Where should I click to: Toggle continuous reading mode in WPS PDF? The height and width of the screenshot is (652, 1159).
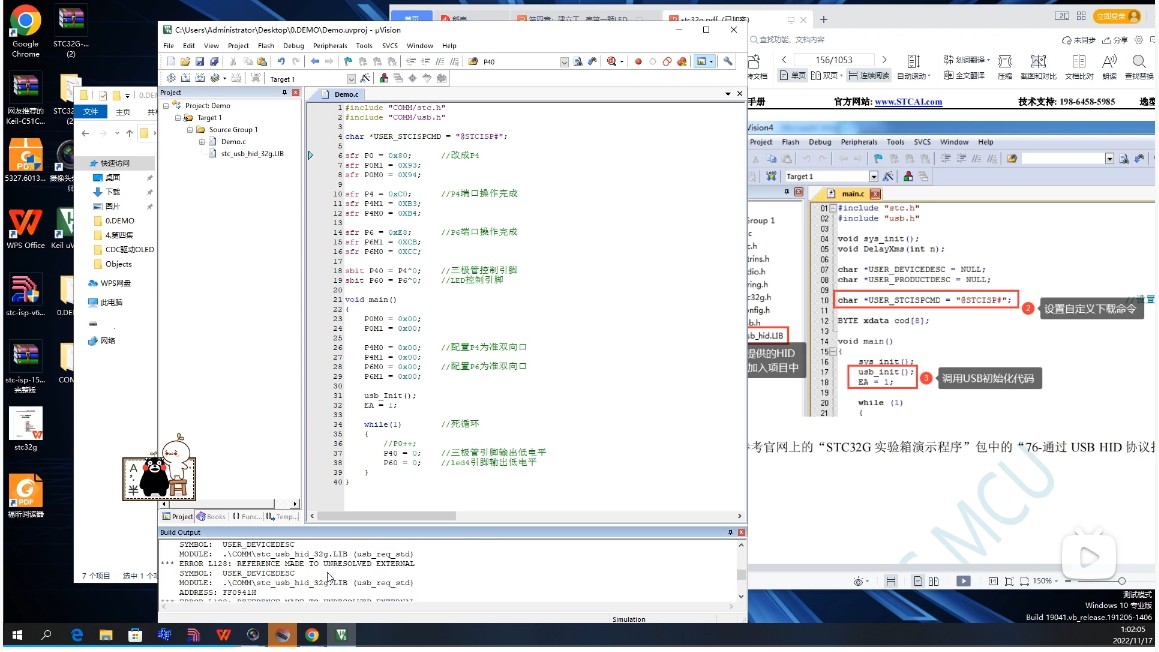pyautogui.click(x=868, y=75)
